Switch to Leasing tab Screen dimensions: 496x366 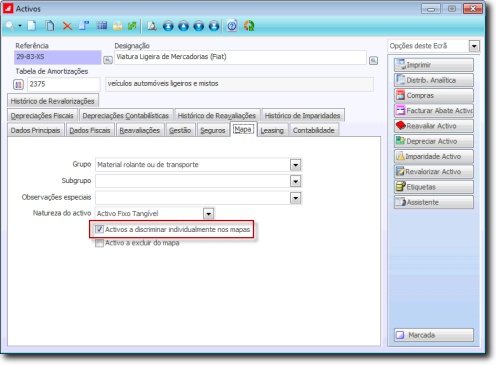pos(272,130)
